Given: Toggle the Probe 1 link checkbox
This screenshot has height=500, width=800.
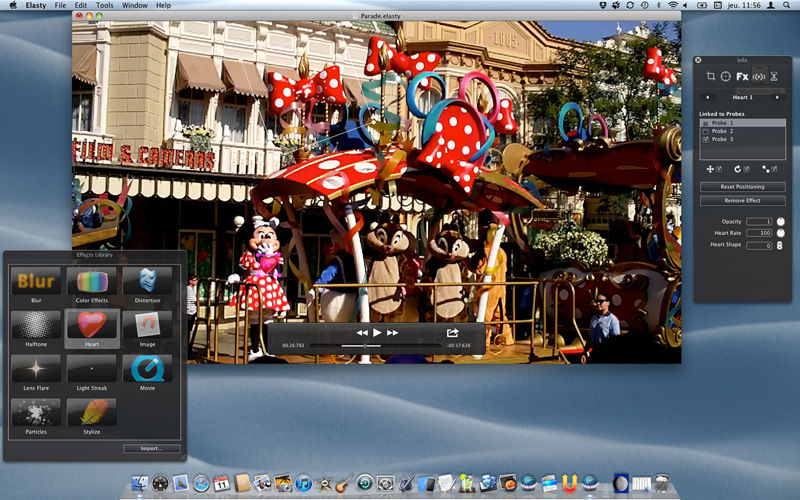Looking at the screenshot, I should [706, 123].
